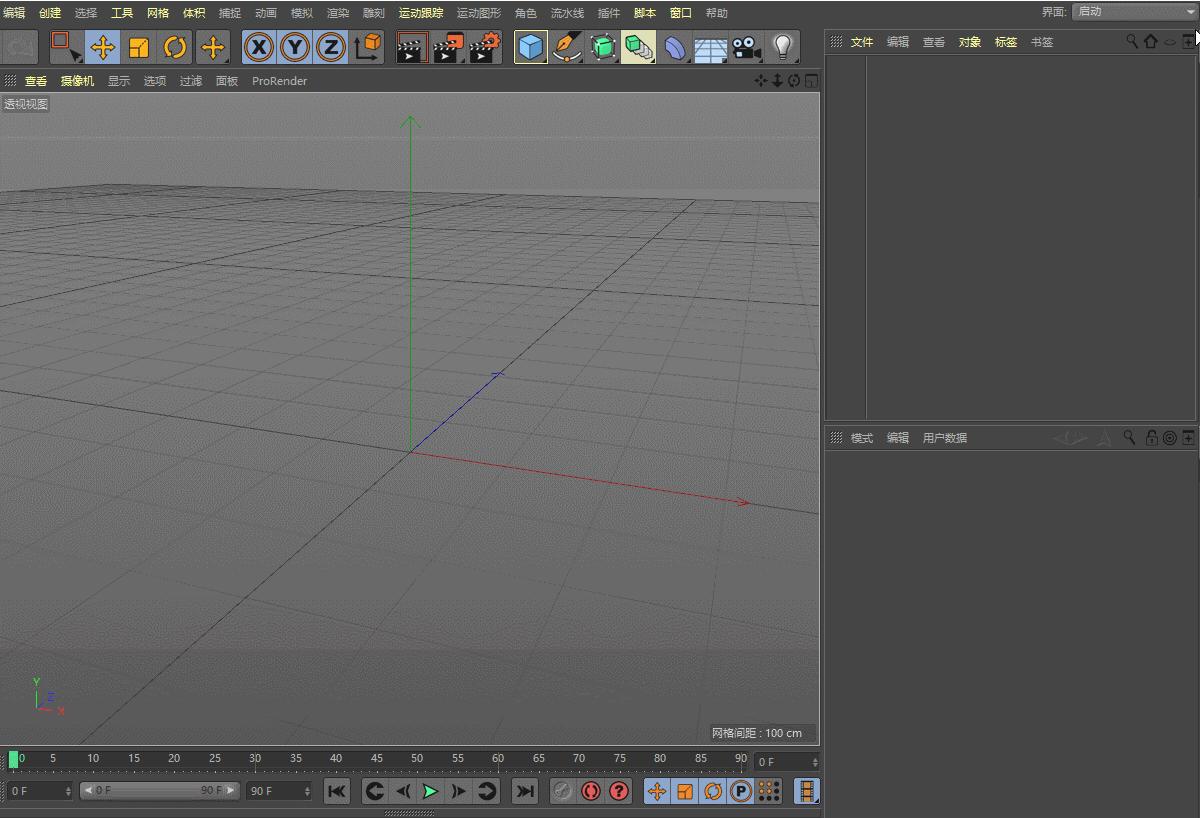The image size is (1200, 818).
Task: Open the 渲染 menu
Action: (x=338, y=13)
